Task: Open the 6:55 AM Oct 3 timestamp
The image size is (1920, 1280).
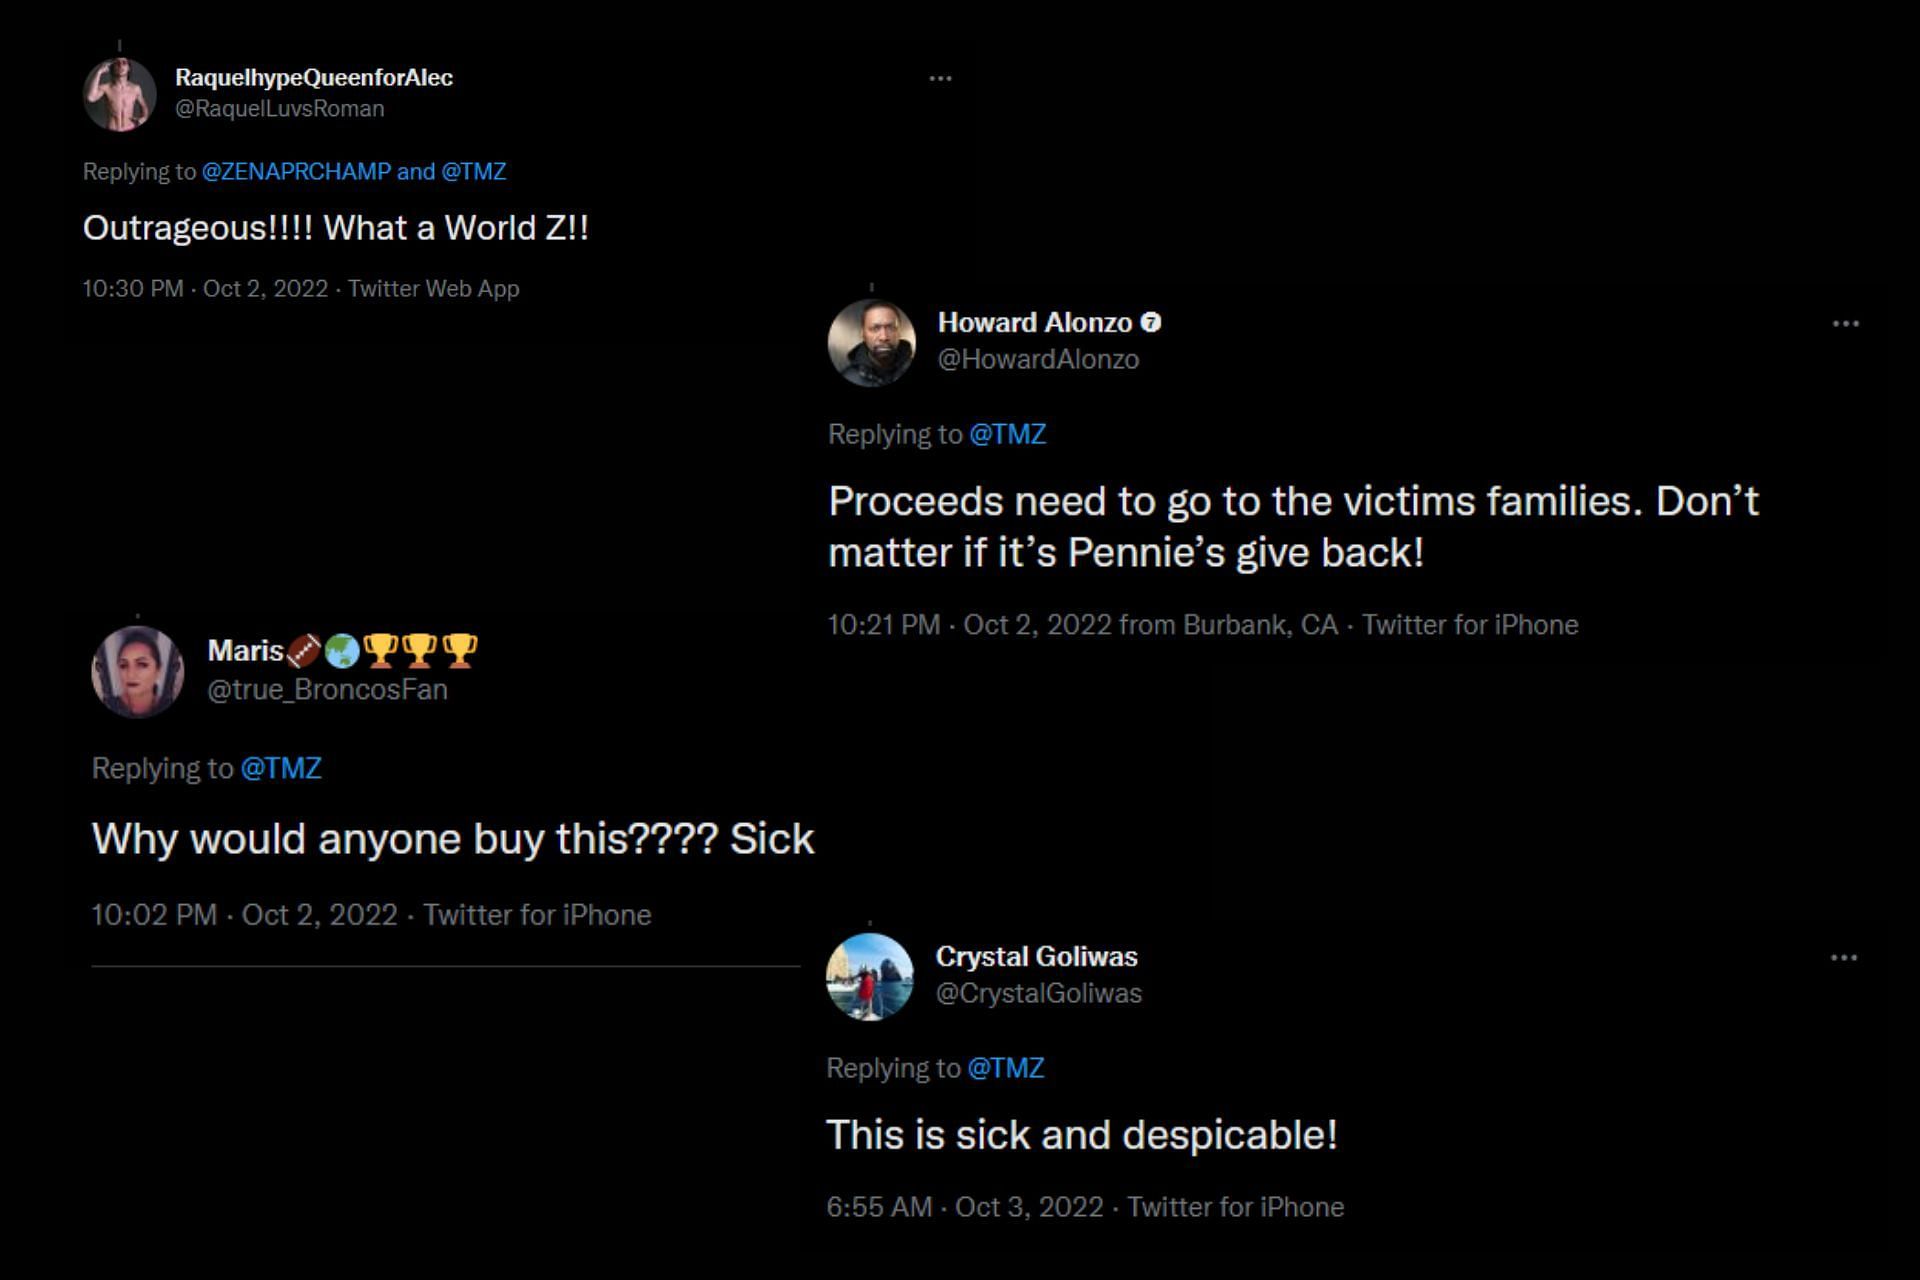Action: pyautogui.click(x=964, y=1207)
